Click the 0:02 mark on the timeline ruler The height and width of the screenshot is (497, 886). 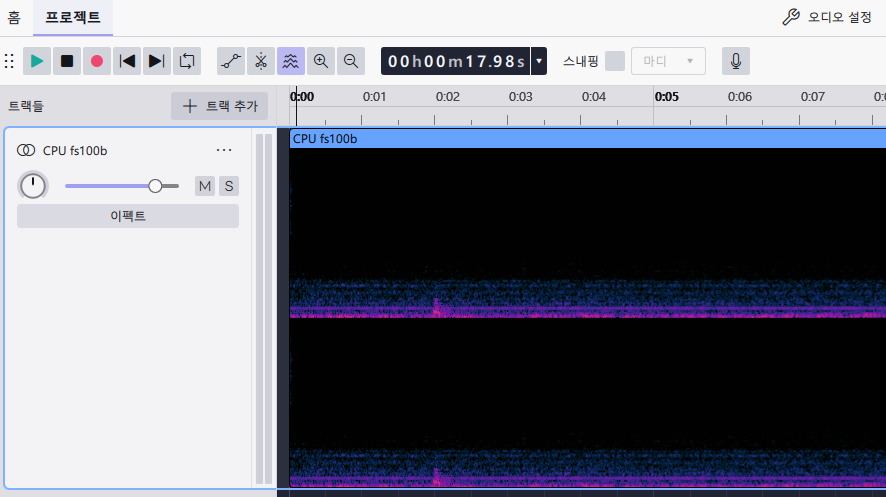pyautogui.click(x=448, y=97)
